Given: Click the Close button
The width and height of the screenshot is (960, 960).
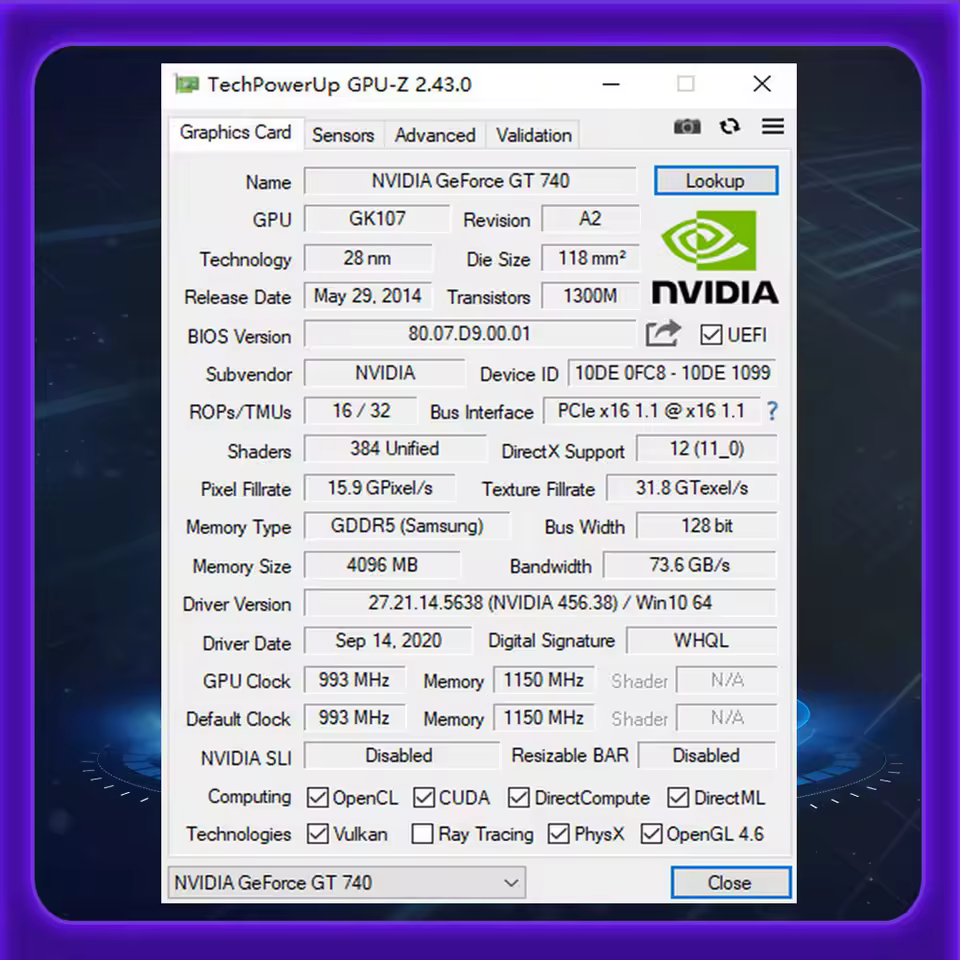Looking at the screenshot, I should [x=730, y=882].
